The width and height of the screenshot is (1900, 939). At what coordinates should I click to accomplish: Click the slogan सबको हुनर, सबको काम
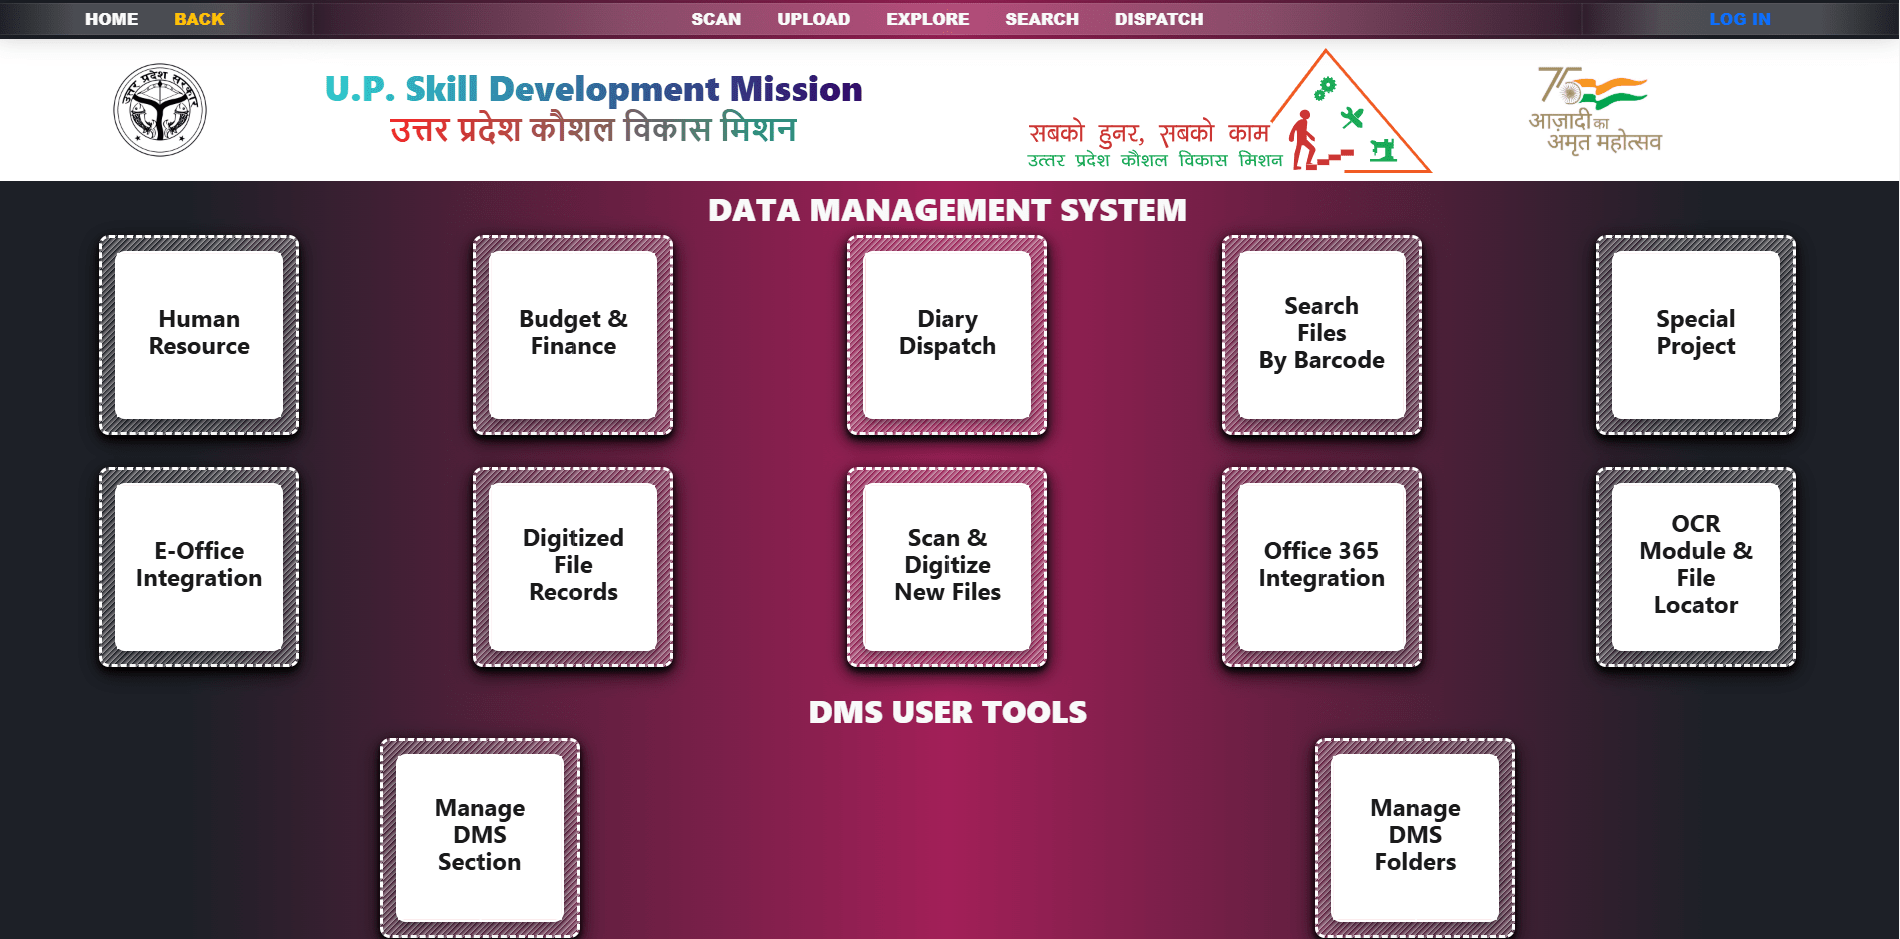point(1149,133)
